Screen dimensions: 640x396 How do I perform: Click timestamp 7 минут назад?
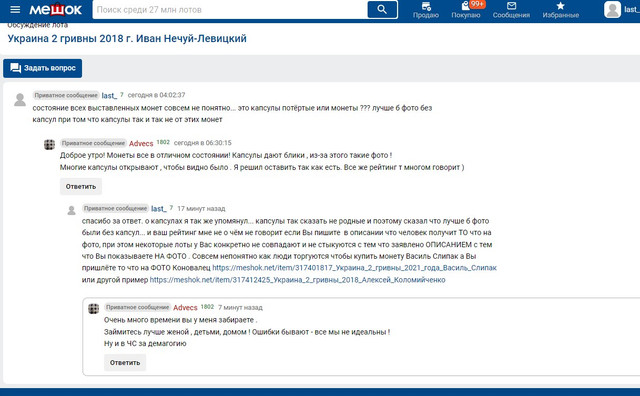coord(240,307)
